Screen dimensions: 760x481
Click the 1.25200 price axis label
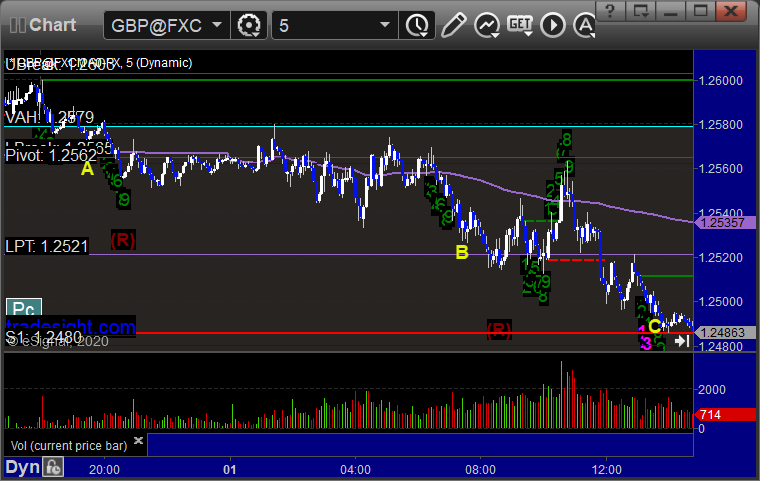click(720, 257)
